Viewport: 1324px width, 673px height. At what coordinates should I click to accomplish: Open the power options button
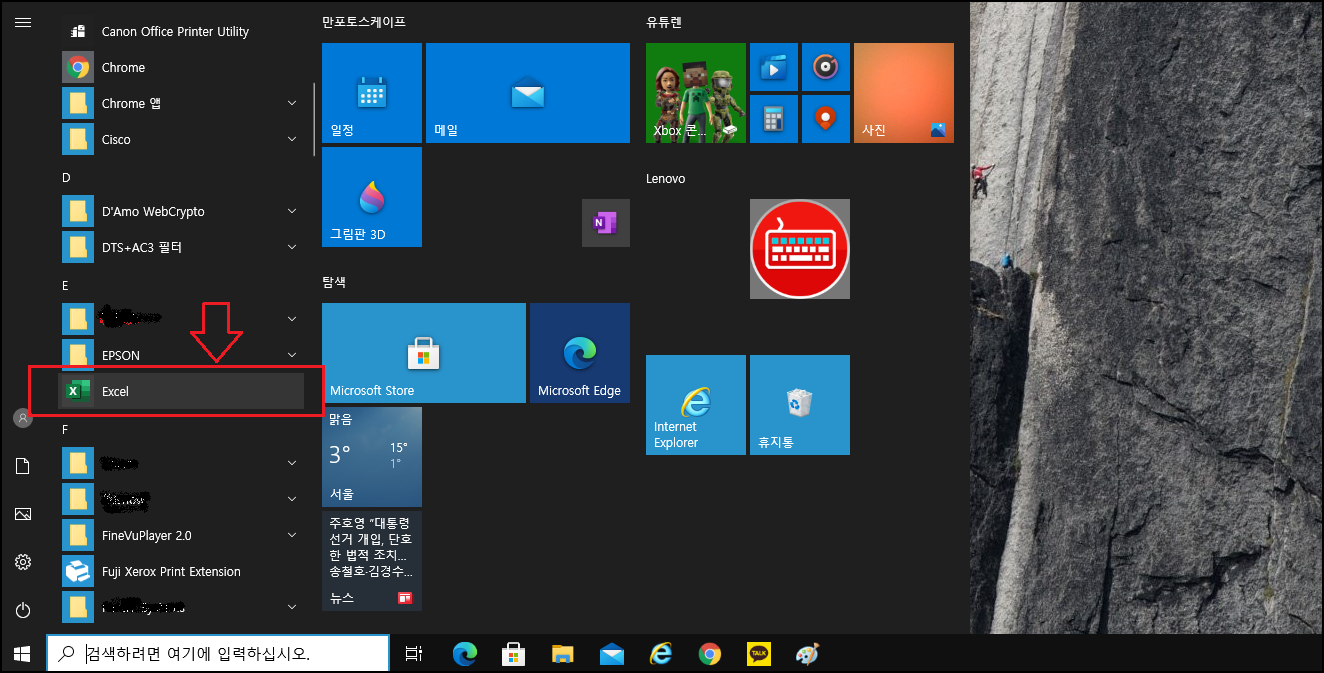[23, 610]
